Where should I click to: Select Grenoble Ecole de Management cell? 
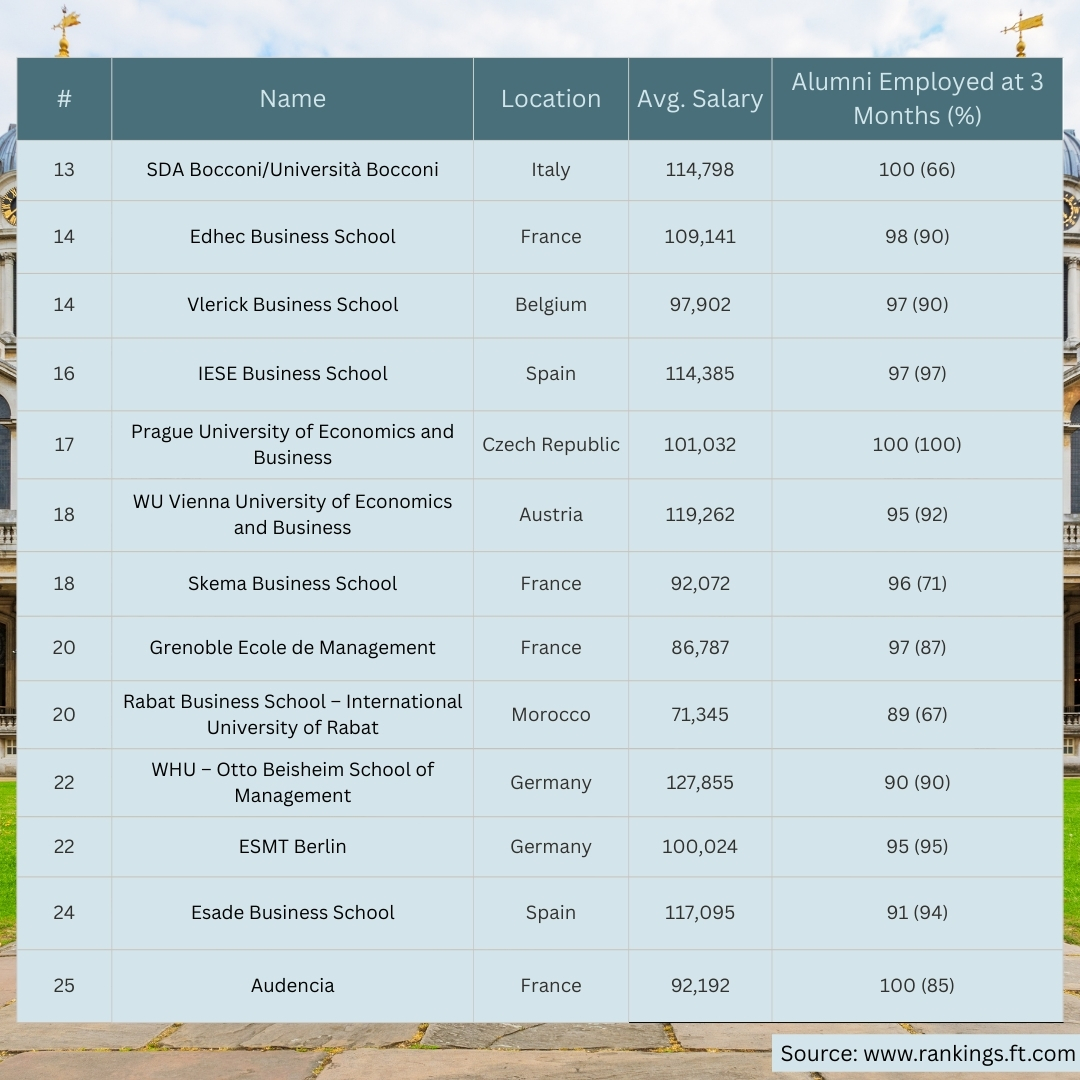293,647
